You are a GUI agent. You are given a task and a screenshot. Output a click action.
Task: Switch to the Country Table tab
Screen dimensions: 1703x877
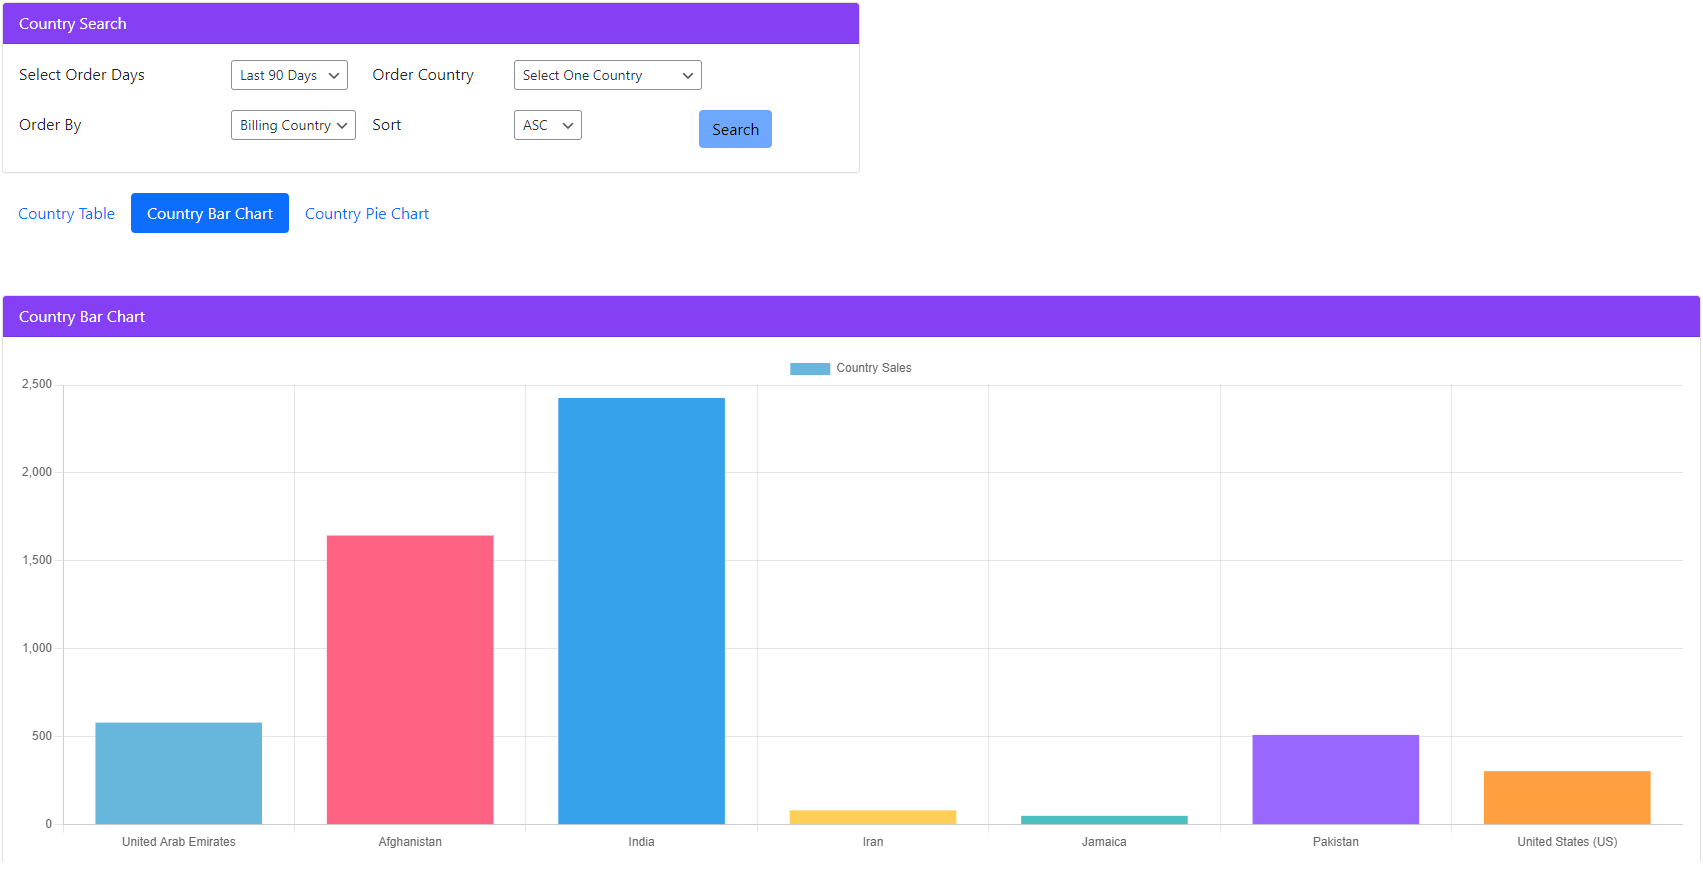pos(67,213)
